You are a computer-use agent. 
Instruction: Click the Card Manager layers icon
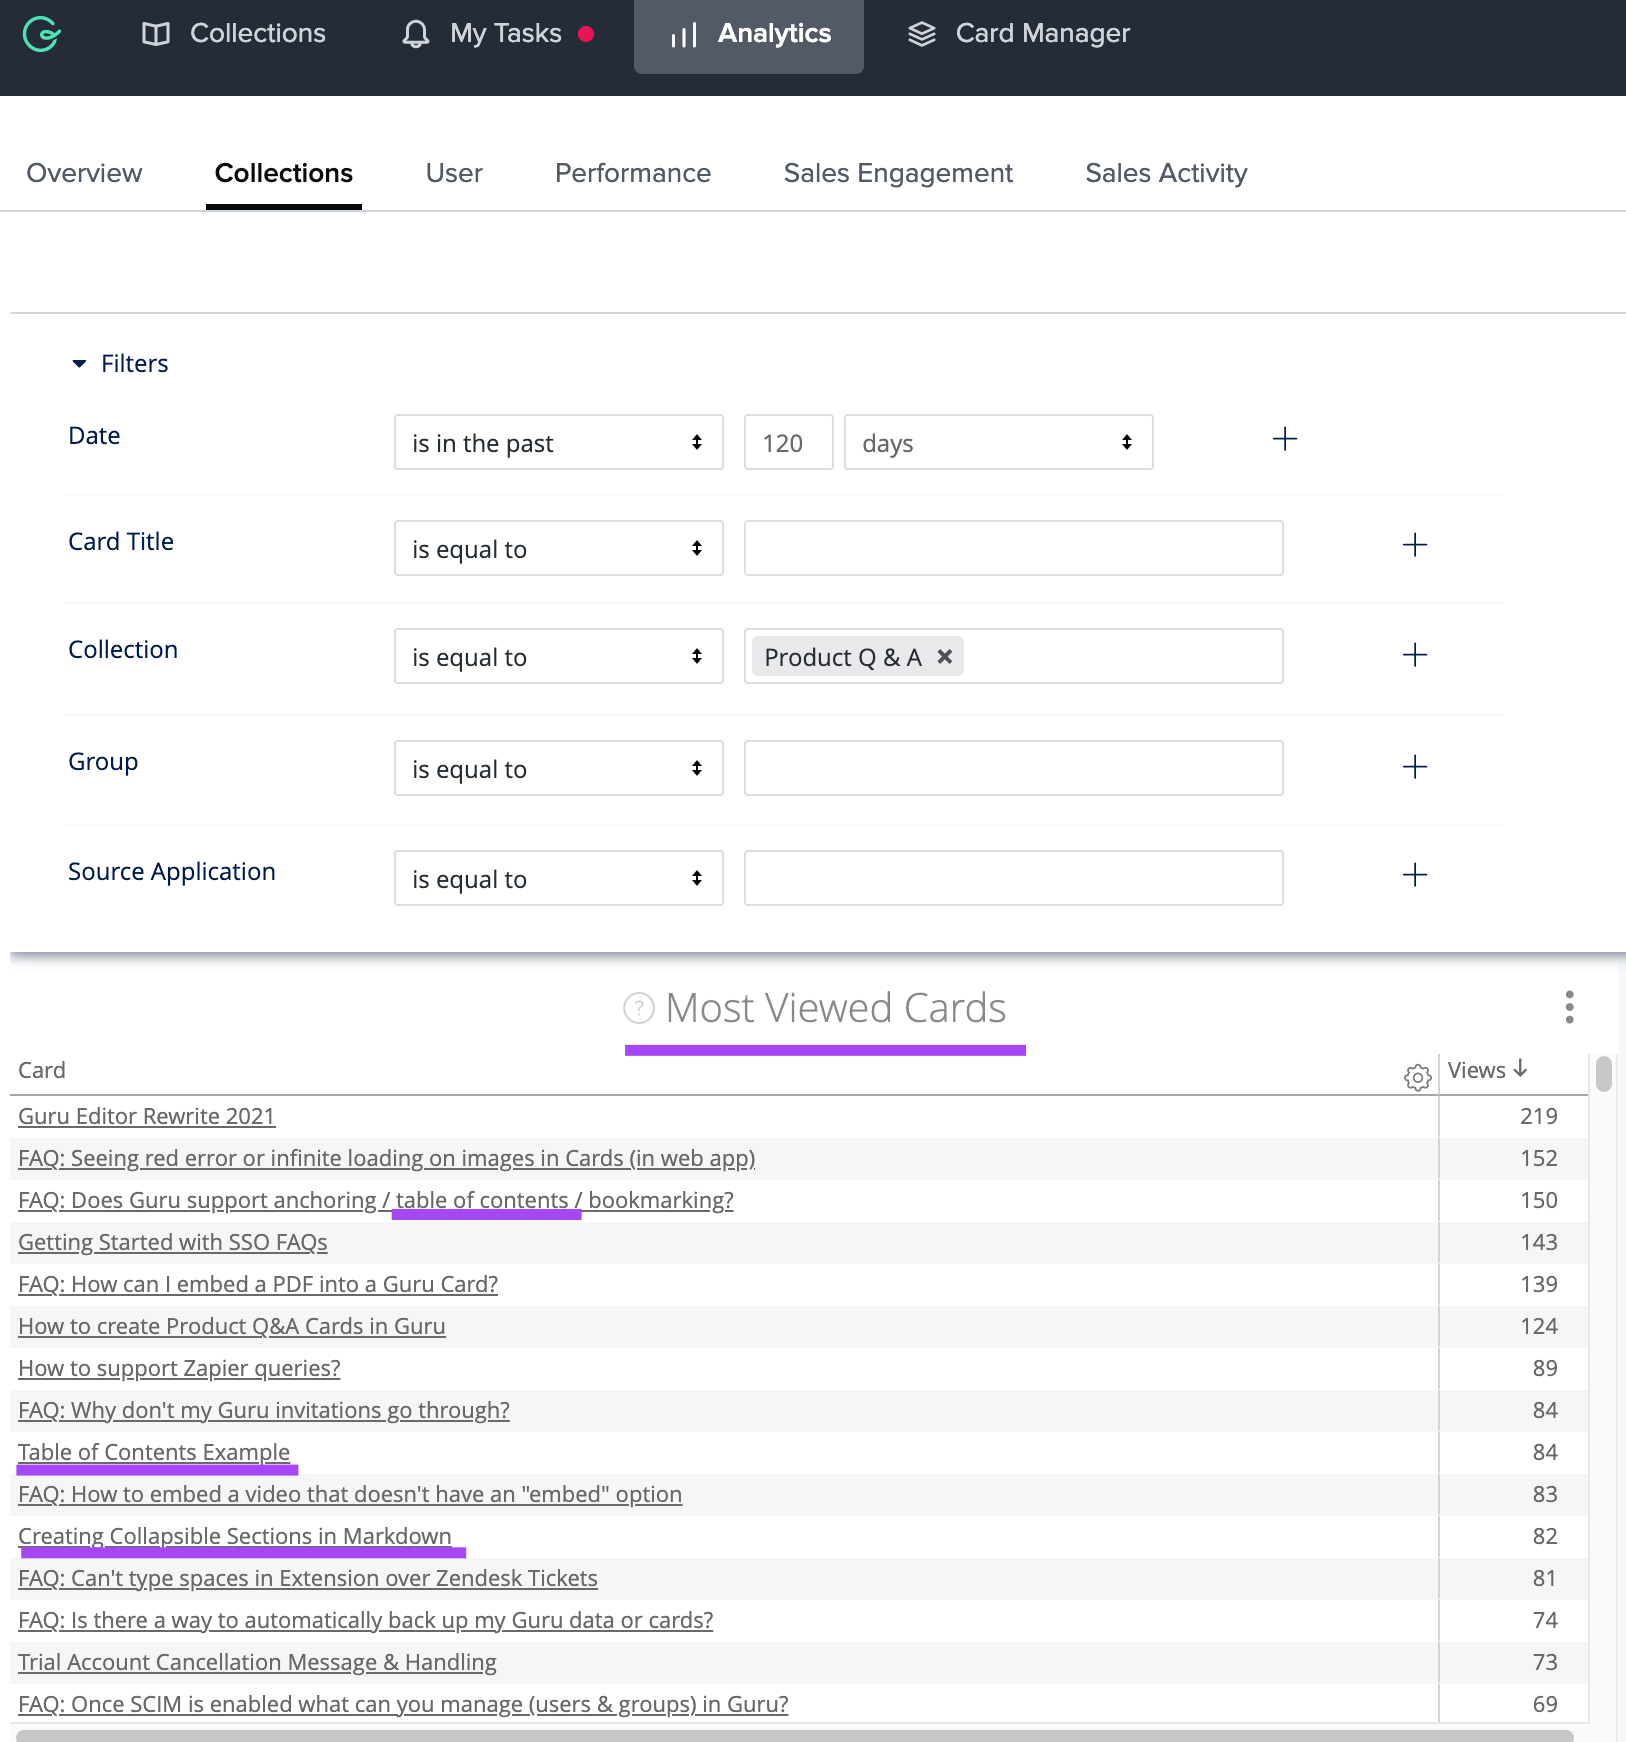[x=922, y=34]
